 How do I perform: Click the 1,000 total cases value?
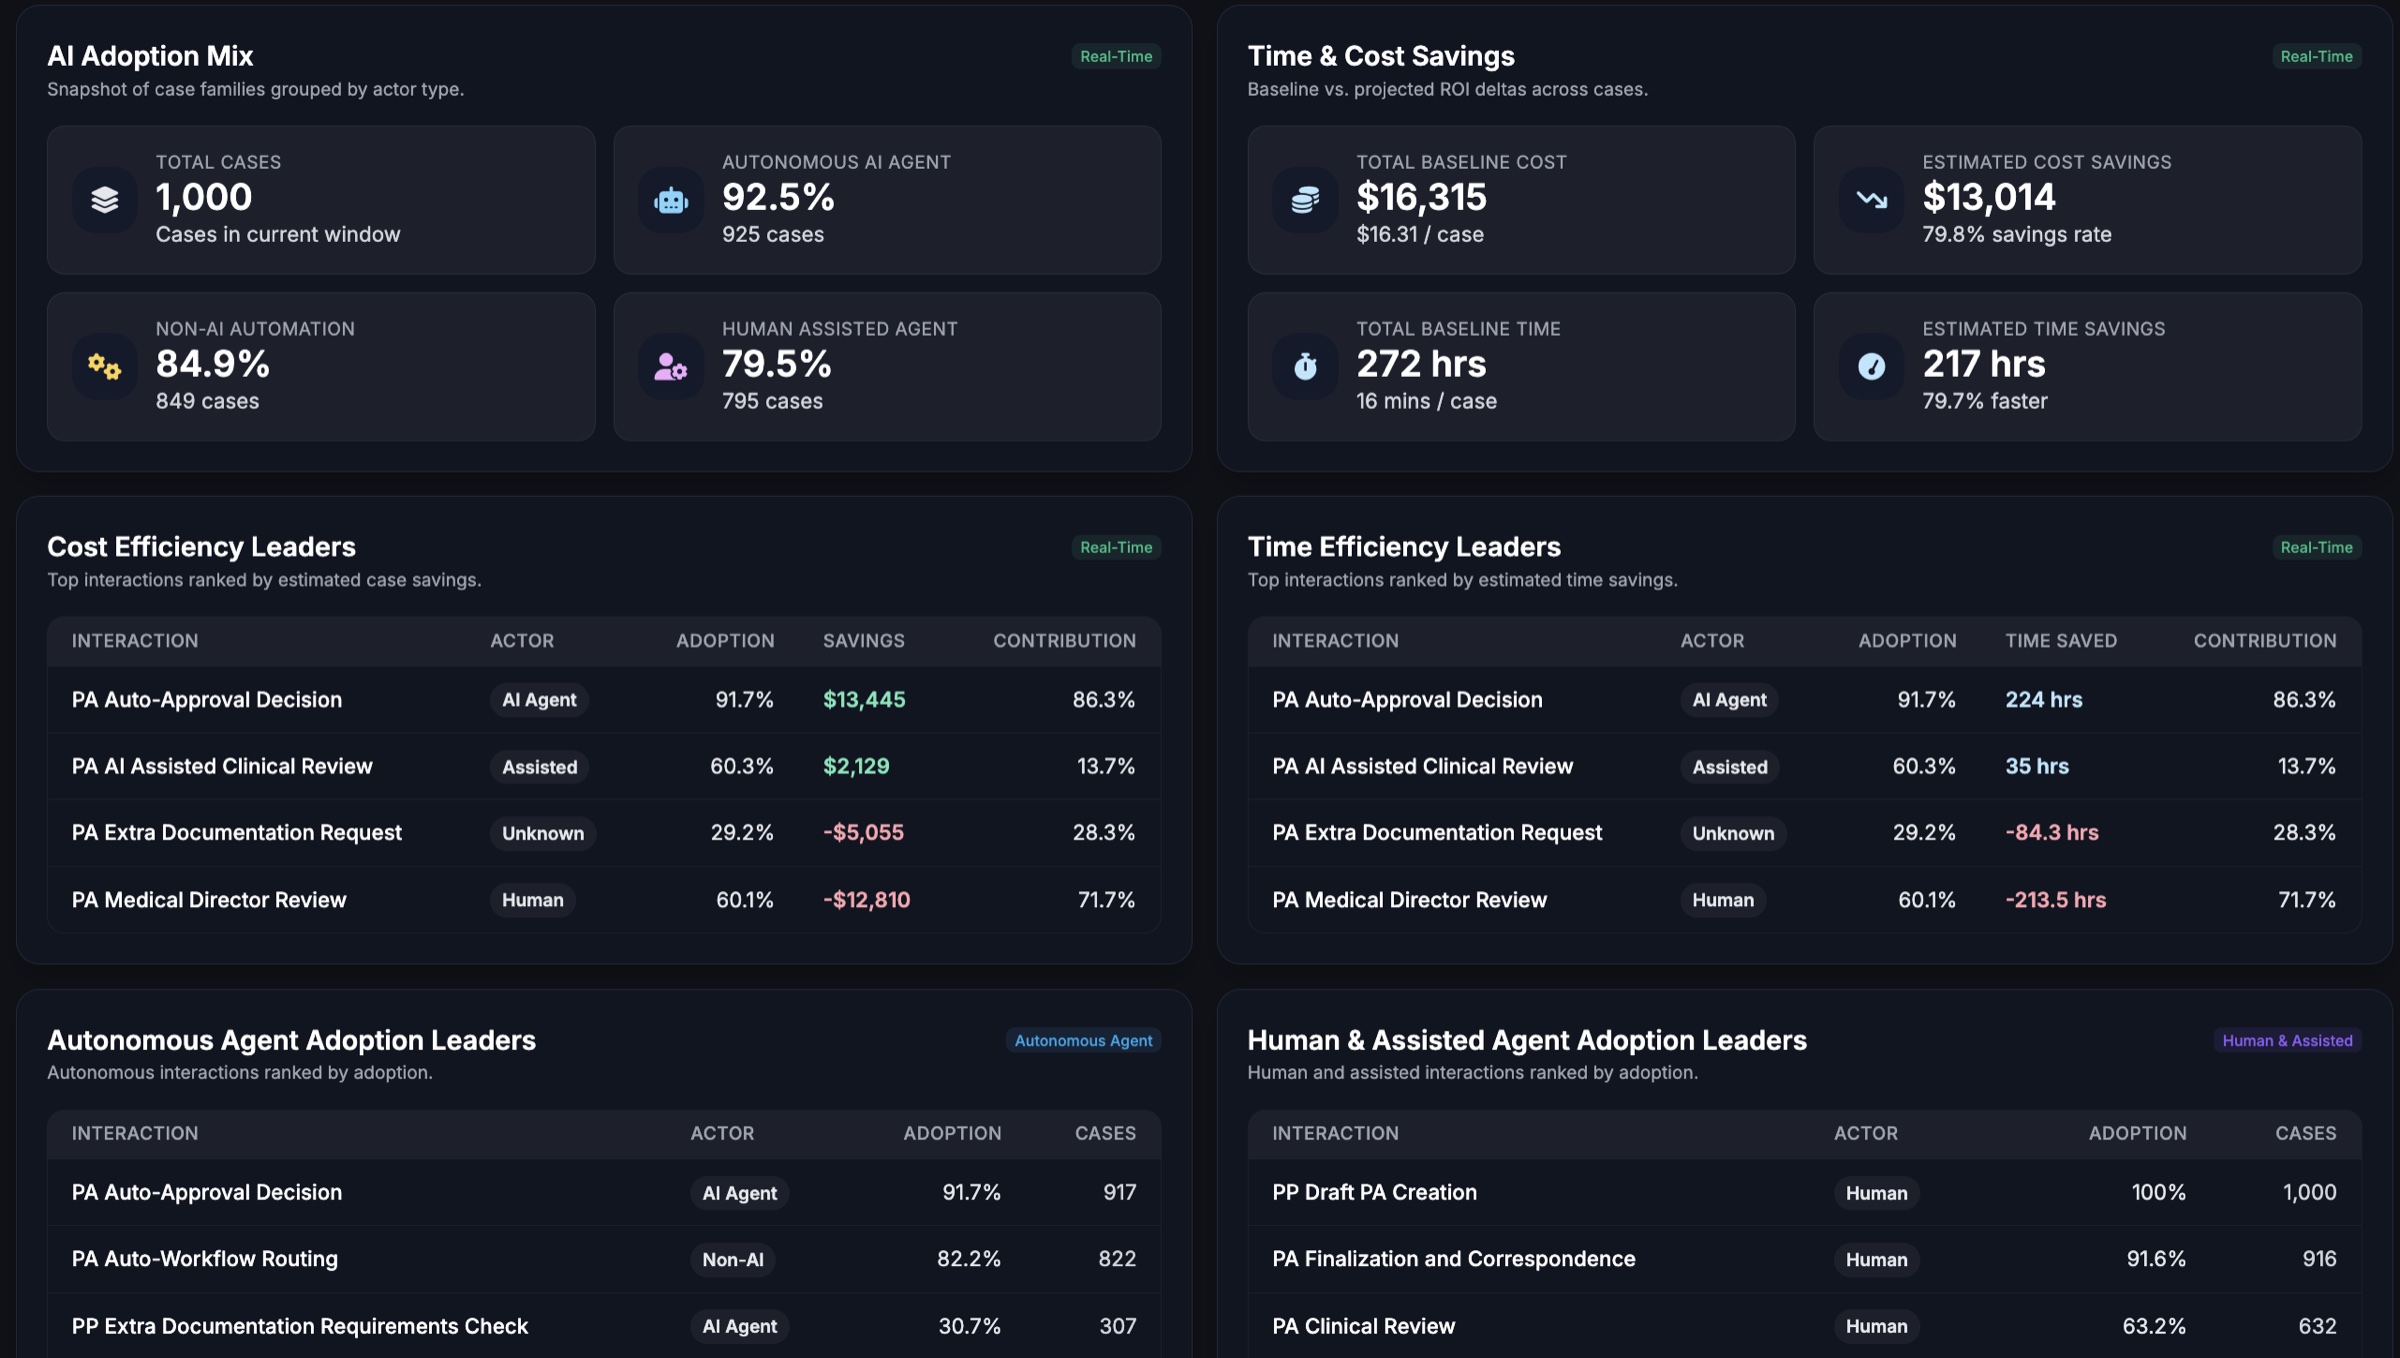[x=204, y=197]
